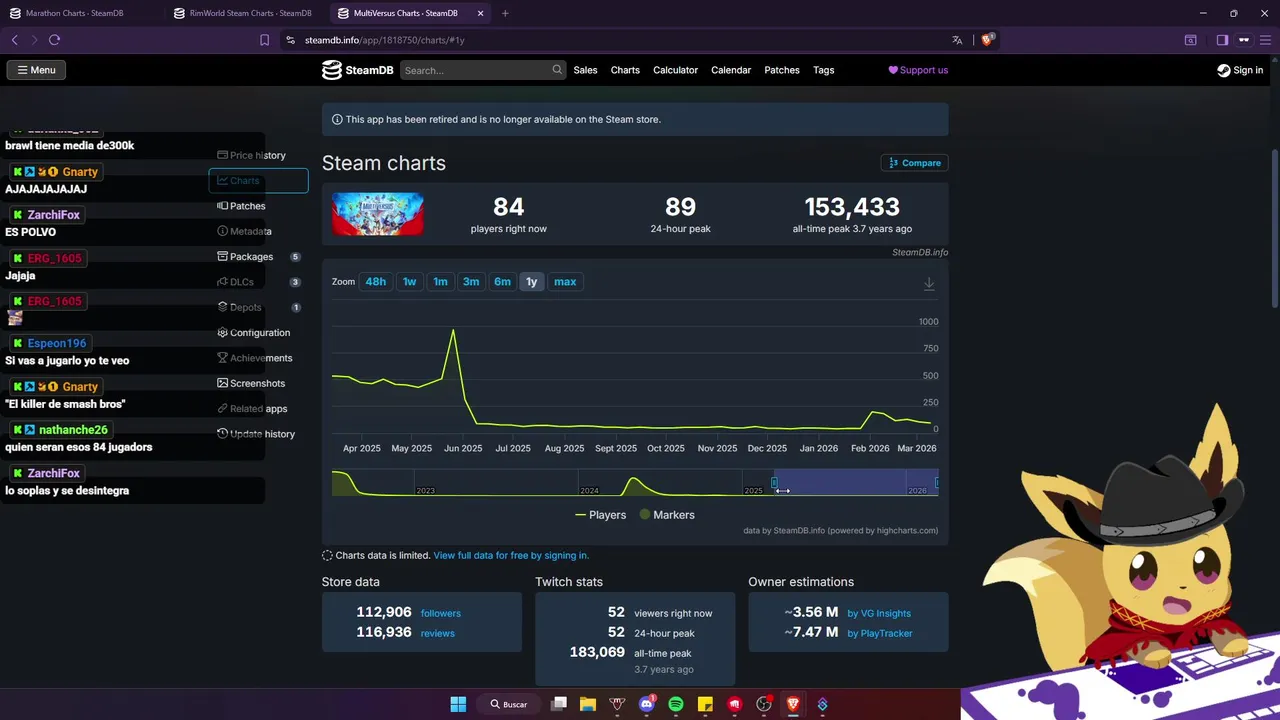The height and width of the screenshot is (720, 1280).
Task: Open the 'by PlayTracker' link
Action: (880, 633)
